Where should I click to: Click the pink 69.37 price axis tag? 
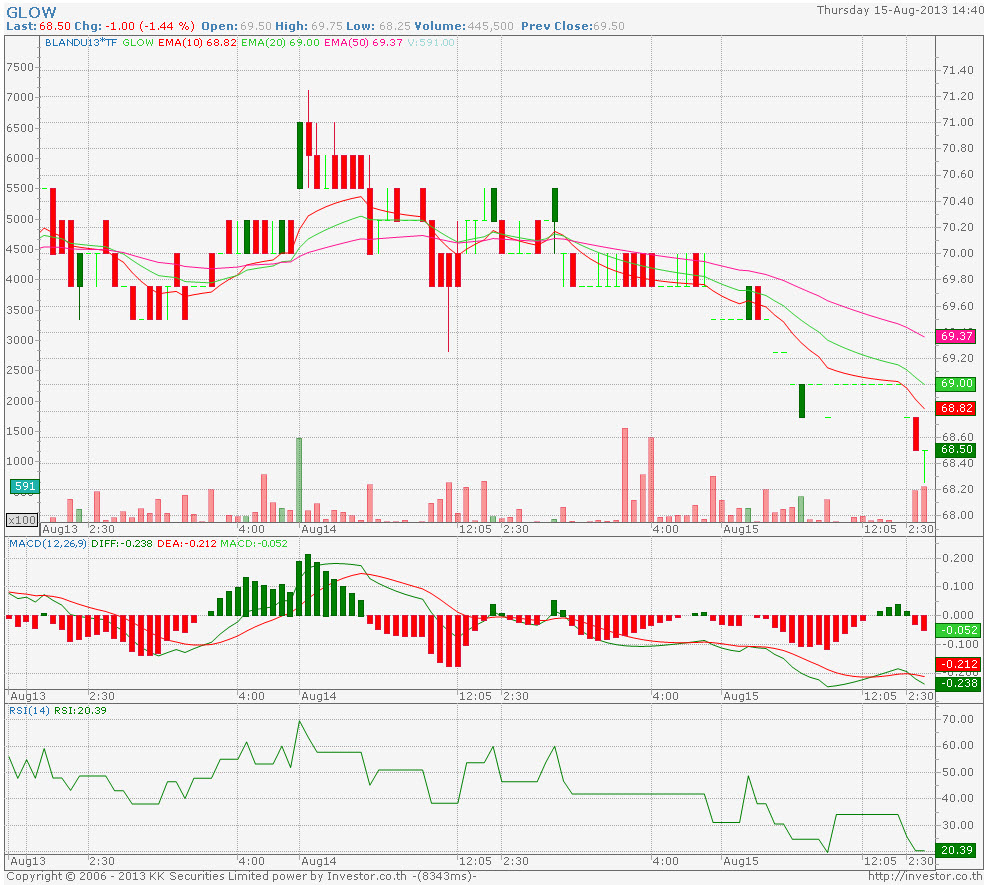pos(957,336)
